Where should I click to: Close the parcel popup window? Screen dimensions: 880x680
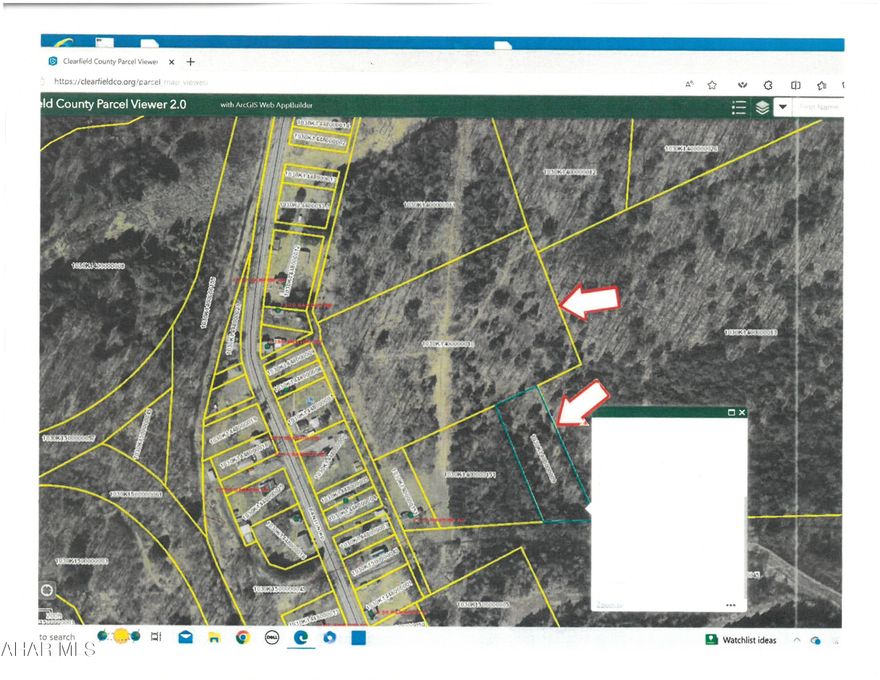742,412
